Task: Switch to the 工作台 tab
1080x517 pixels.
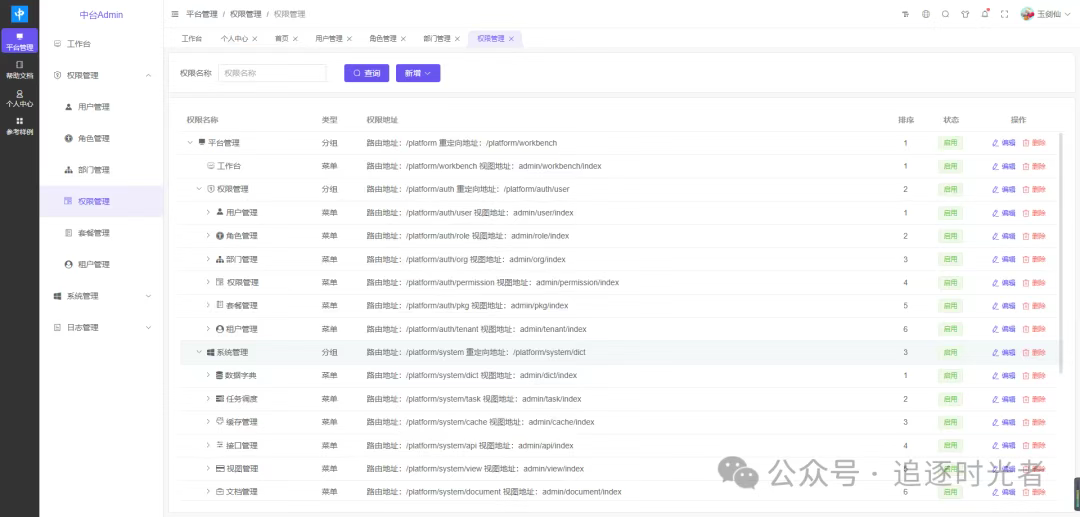Action: pyautogui.click(x=191, y=39)
